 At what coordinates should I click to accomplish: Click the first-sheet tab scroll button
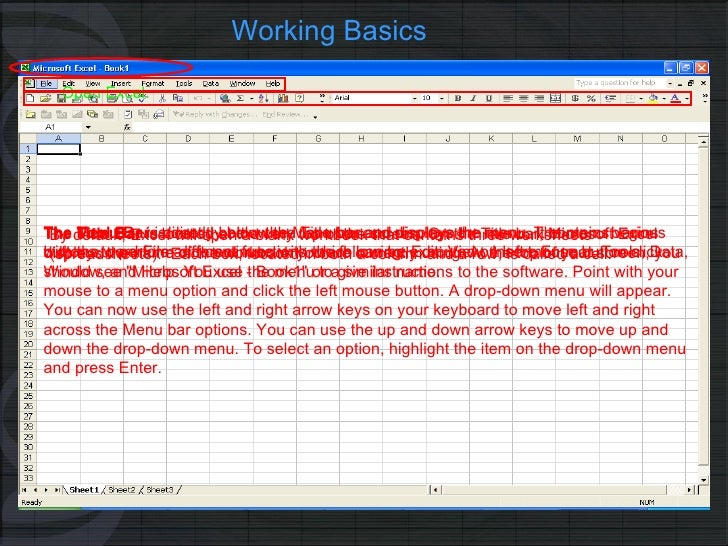24,490
